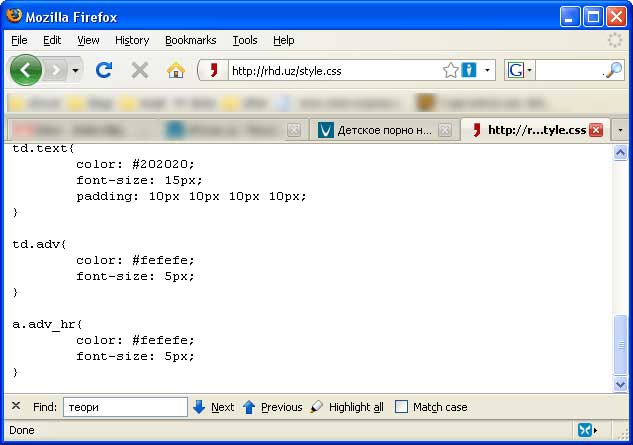Click the green Back navigation button

click(x=26, y=70)
